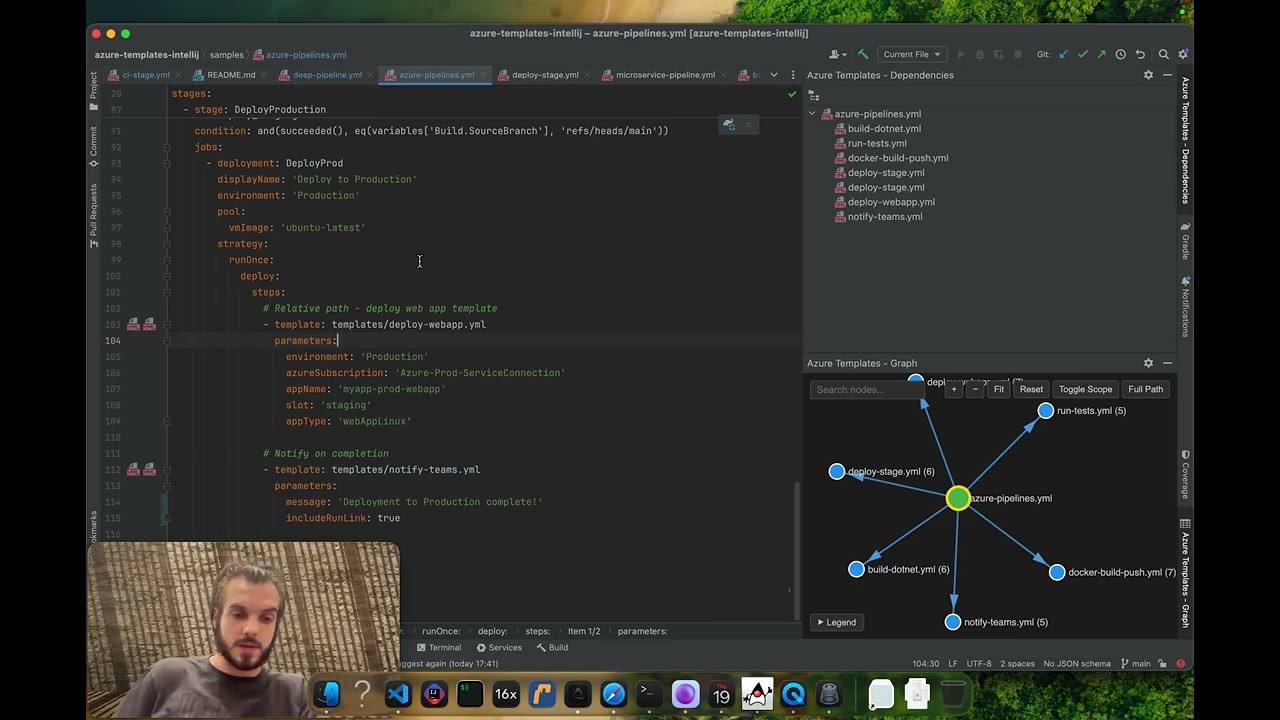Zoom in graph with plus button

tap(954, 390)
